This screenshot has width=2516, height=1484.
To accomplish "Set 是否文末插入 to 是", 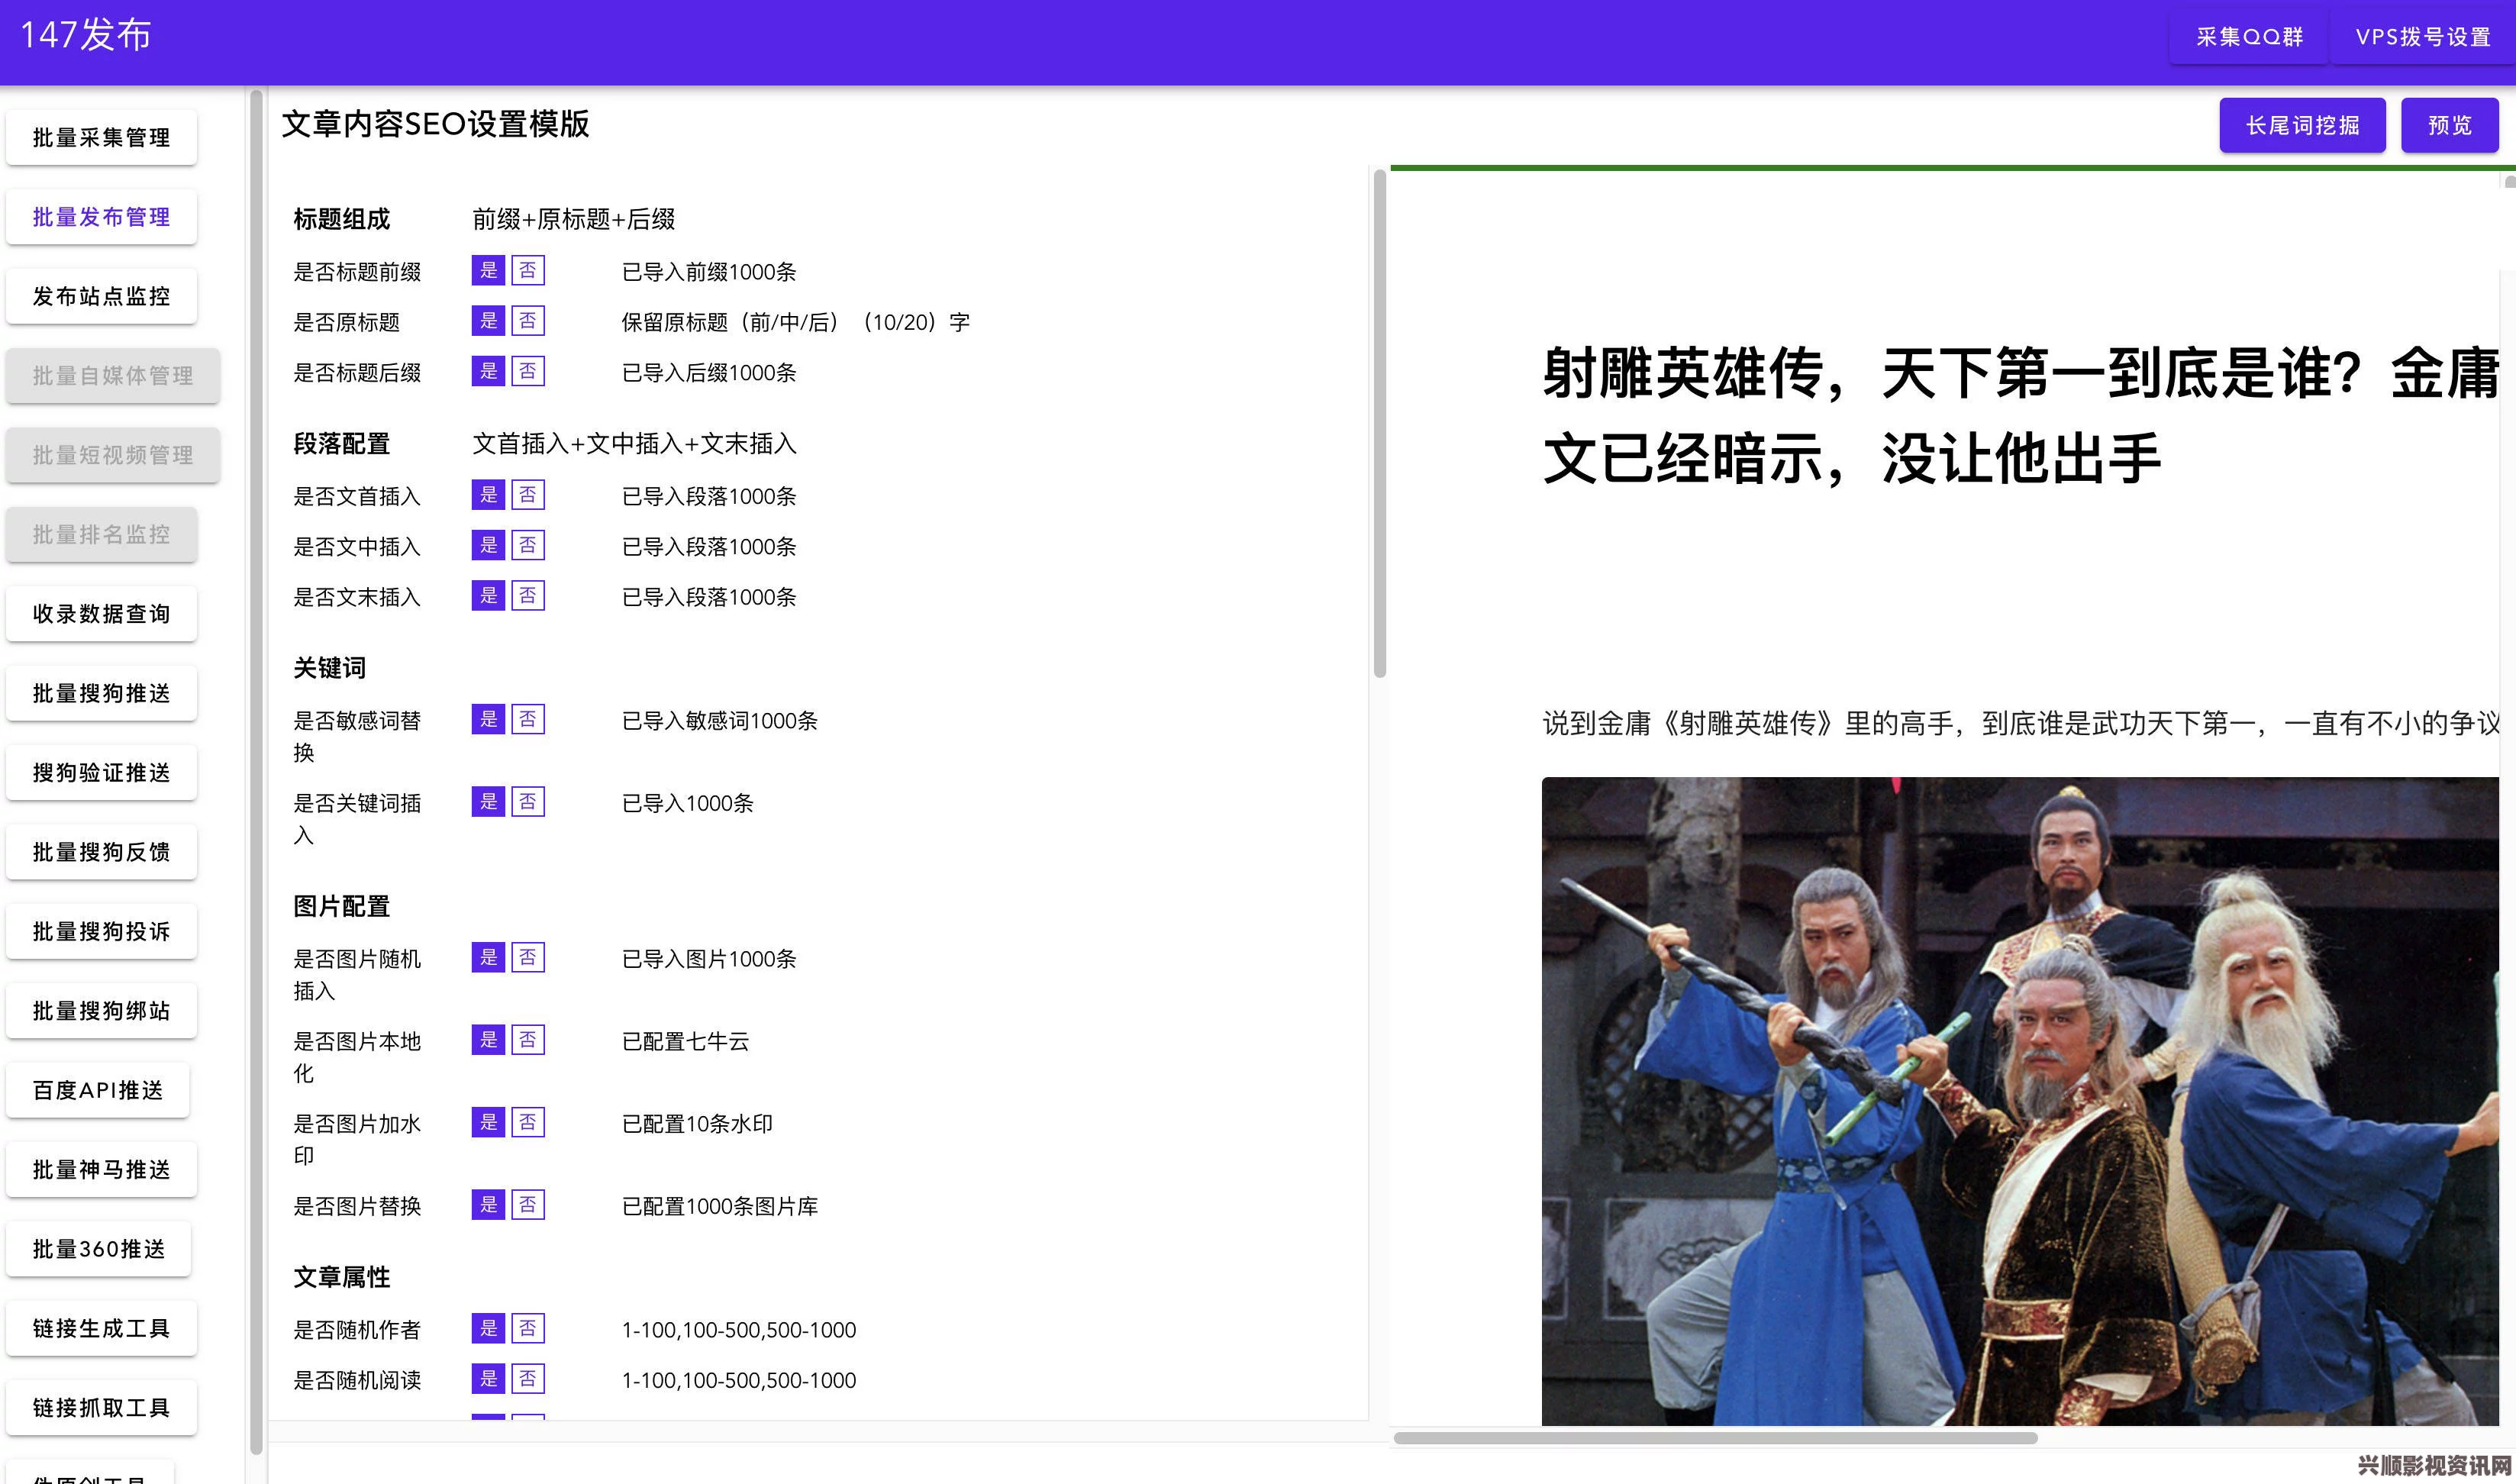I will tap(488, 596).
